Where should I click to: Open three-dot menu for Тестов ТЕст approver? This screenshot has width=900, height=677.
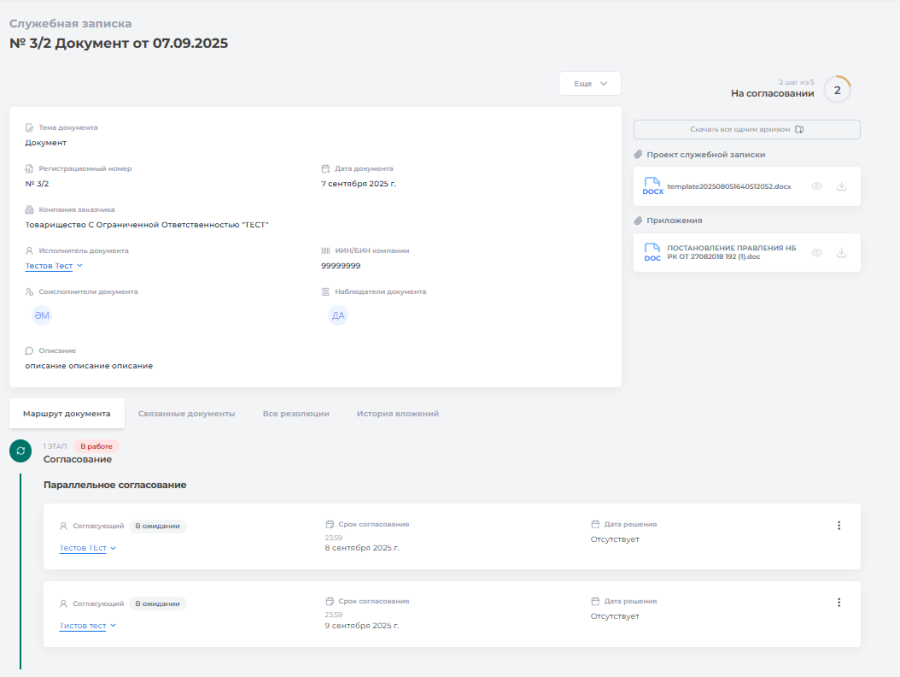pos(838,526)
